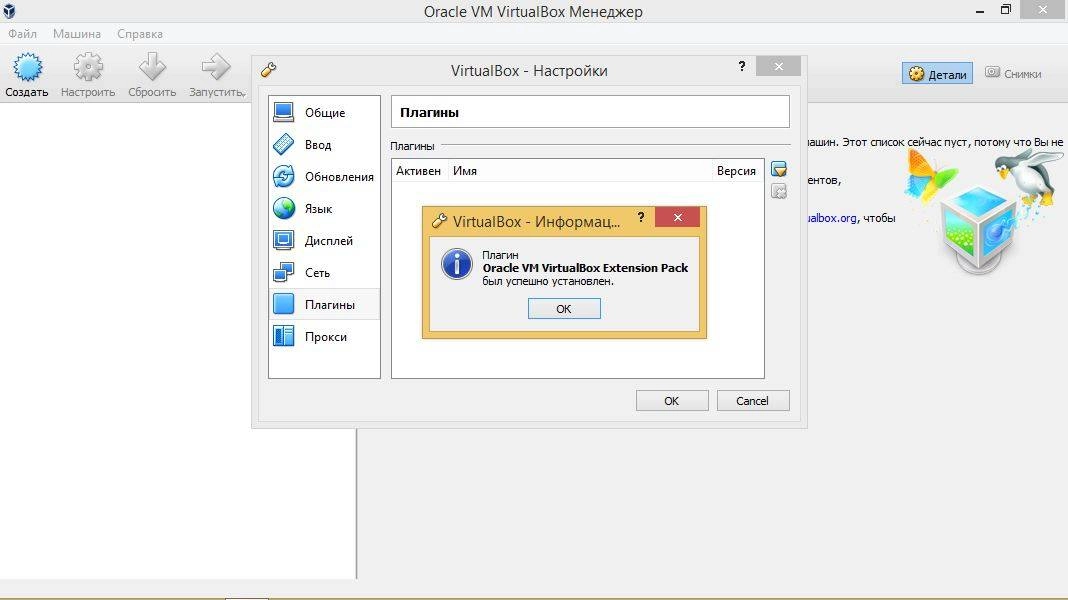Open the virtualbox.org link in welcome text
This screenshot has width=1068, height=600.
[x=832, y=218]
